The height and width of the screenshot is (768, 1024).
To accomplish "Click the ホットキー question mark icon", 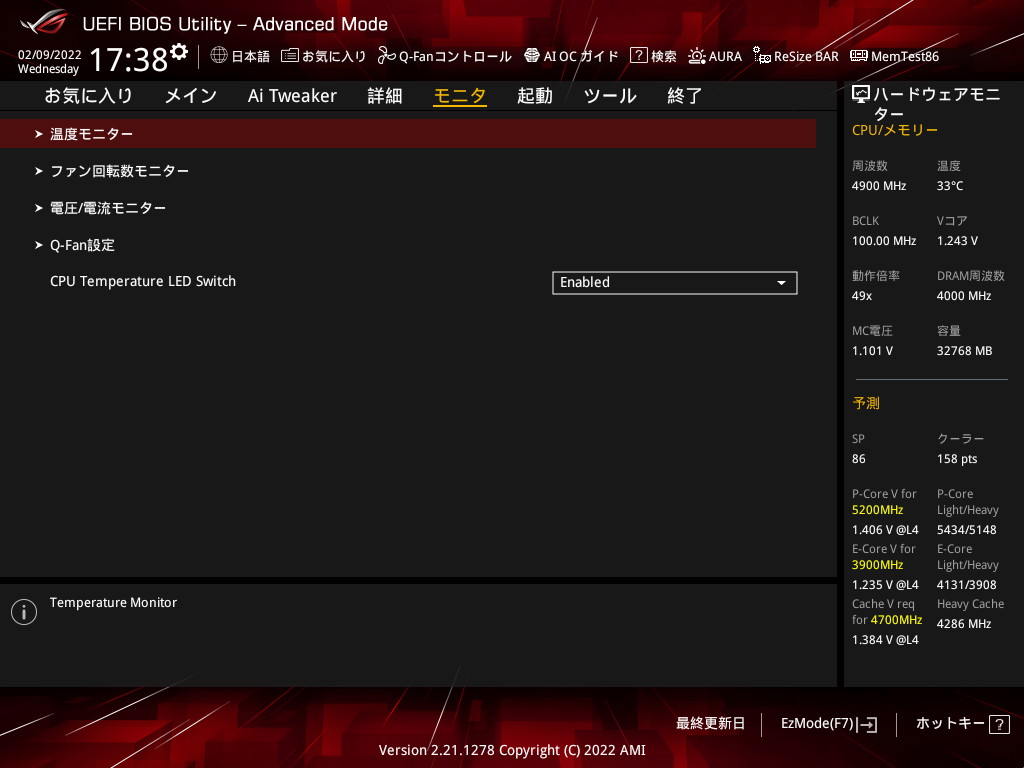I will pos(999,724).
